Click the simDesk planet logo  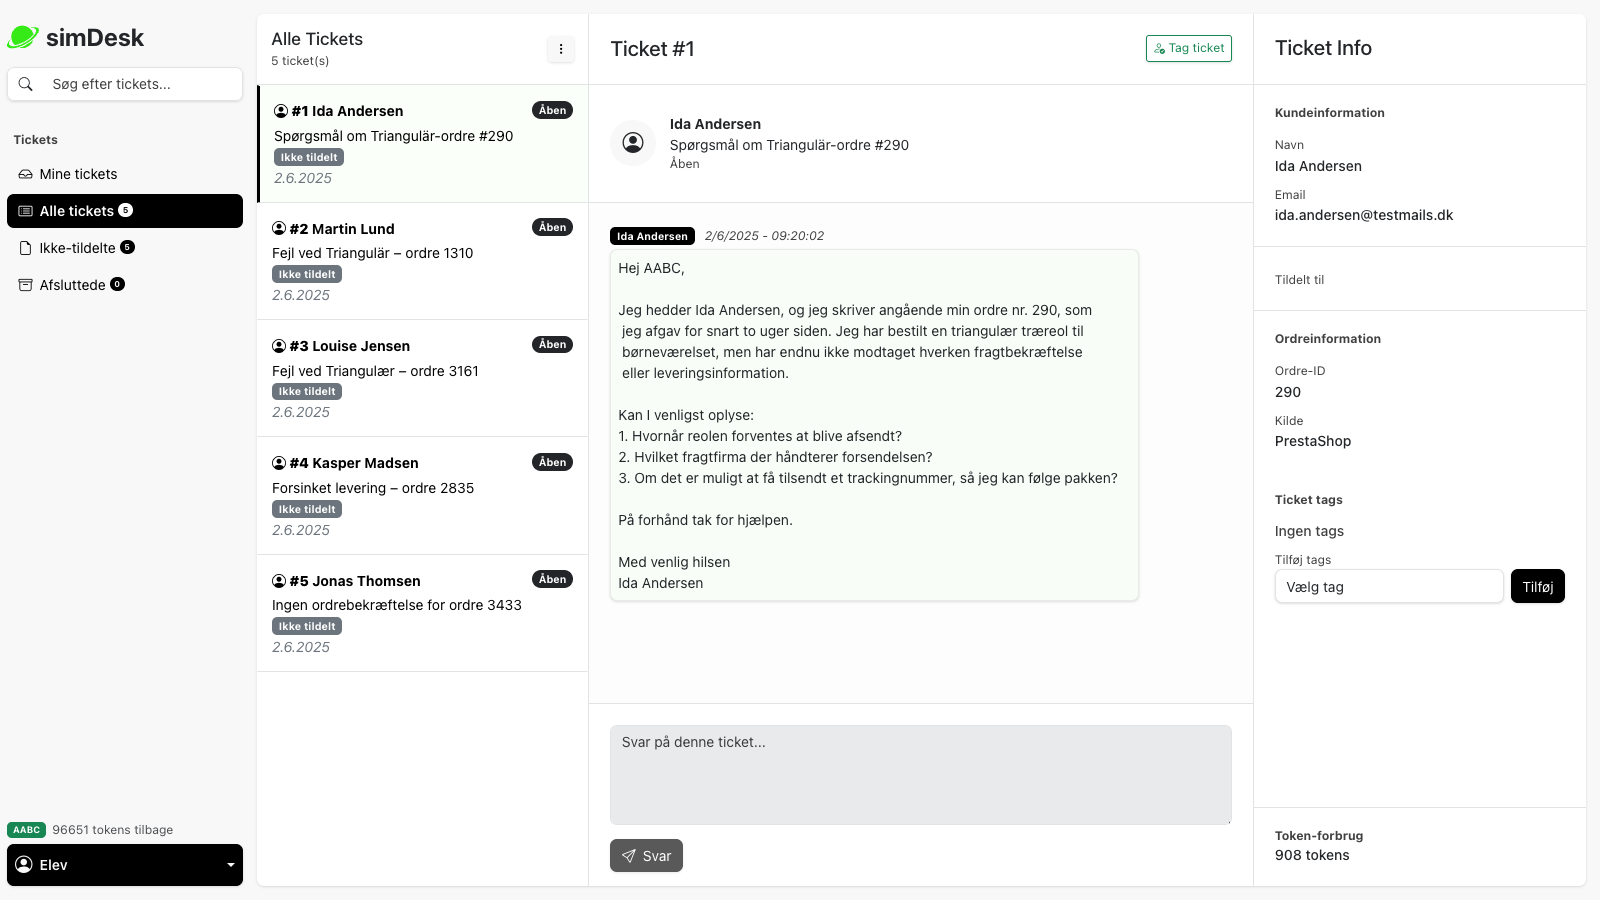click(x=23, y=36)
